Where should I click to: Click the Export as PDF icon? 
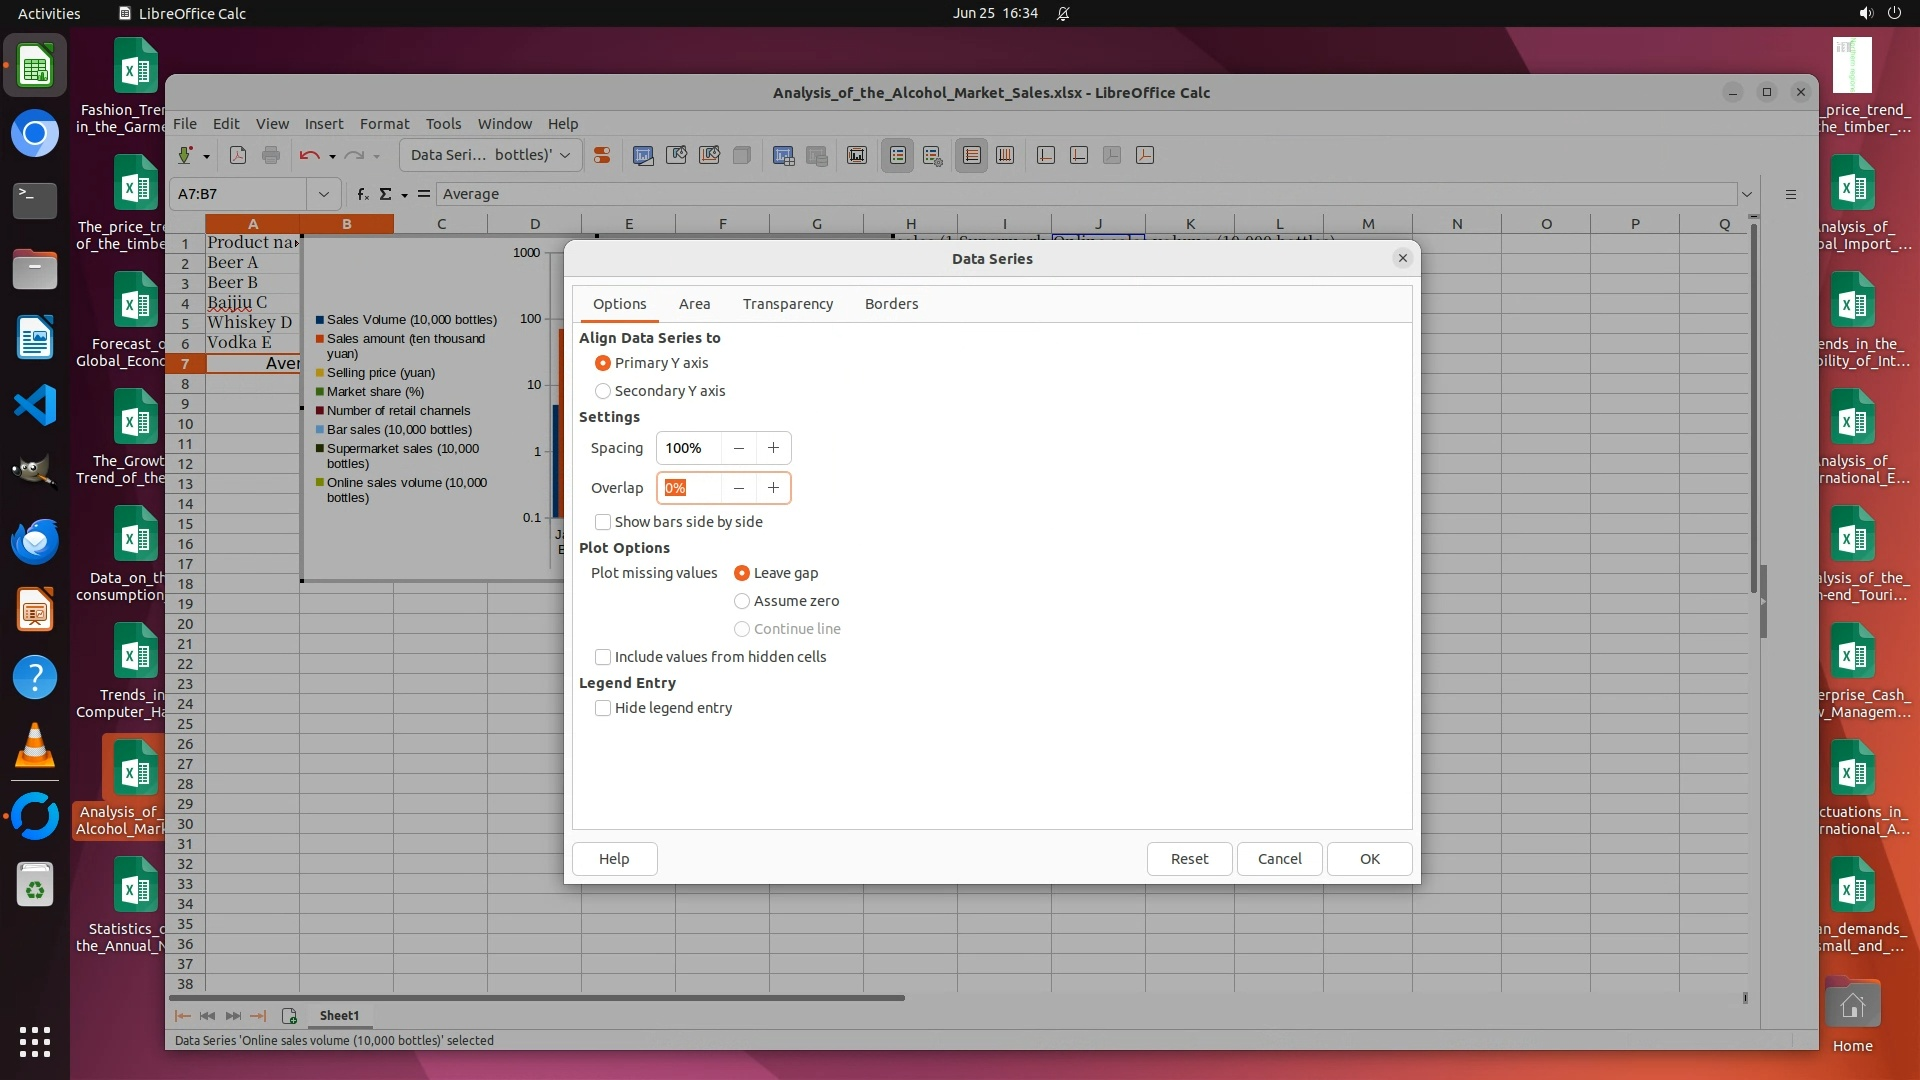tap(237, 155)
